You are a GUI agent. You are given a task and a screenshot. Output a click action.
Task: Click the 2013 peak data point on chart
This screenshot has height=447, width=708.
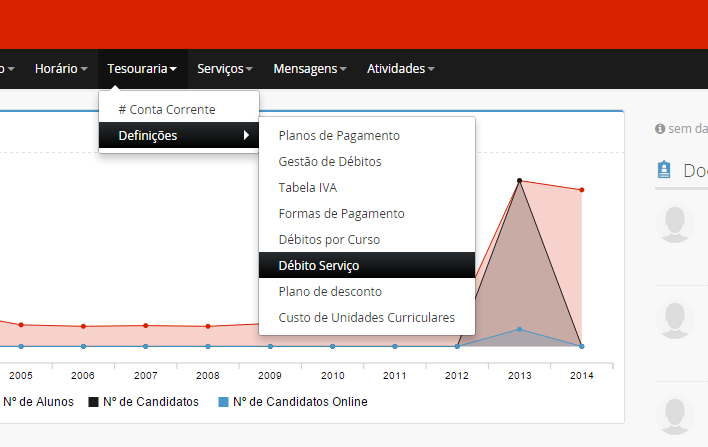[x=519, y=180]
